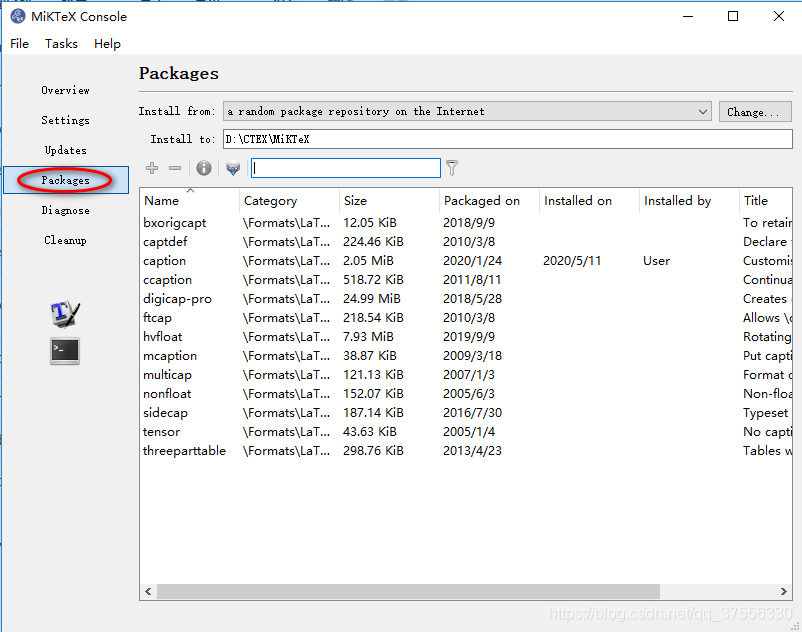Select the hvfloat package row
The width and height of the screenshot is (802, 632).
click(466, 337)
